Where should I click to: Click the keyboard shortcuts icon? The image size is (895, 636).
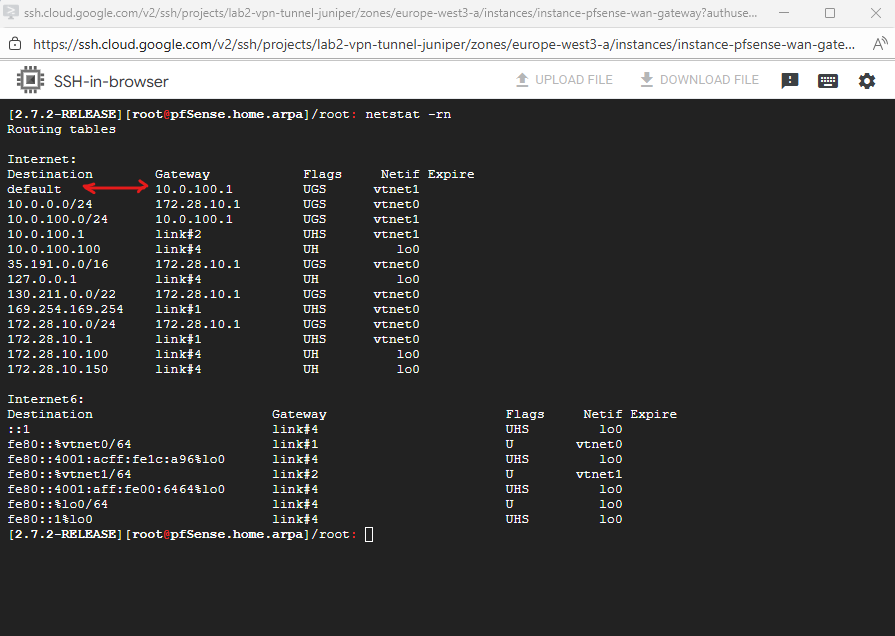(x=827, y=81)
